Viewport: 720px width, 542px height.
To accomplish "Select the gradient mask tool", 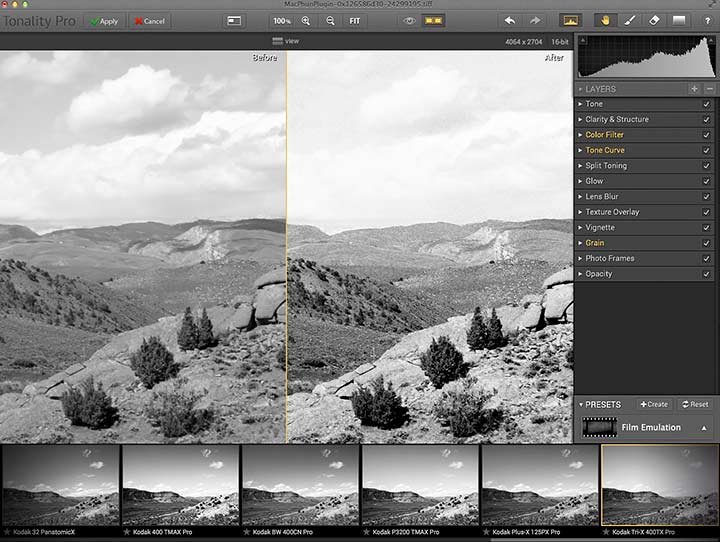I will (x=679, y=20).
